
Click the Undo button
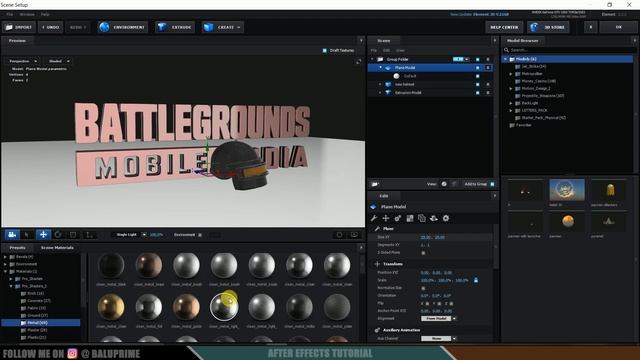coord(51,27)
